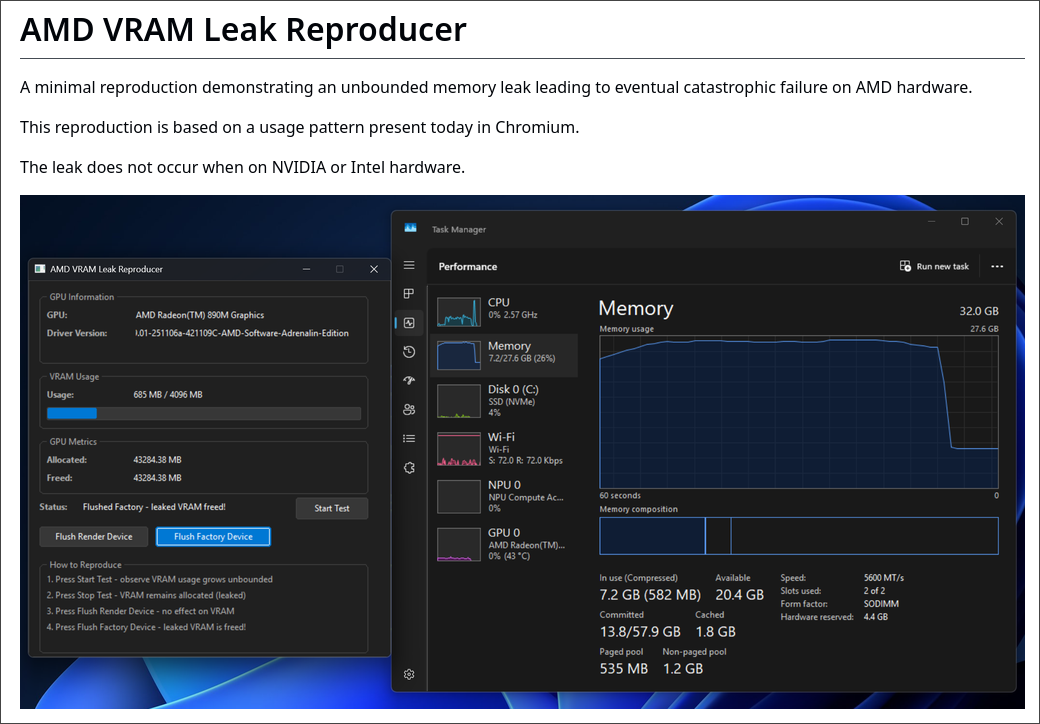Open Task Manager hamburger navigation menu
The image size is (1040, 724).
pyautogui.click(x=409, y=265)
